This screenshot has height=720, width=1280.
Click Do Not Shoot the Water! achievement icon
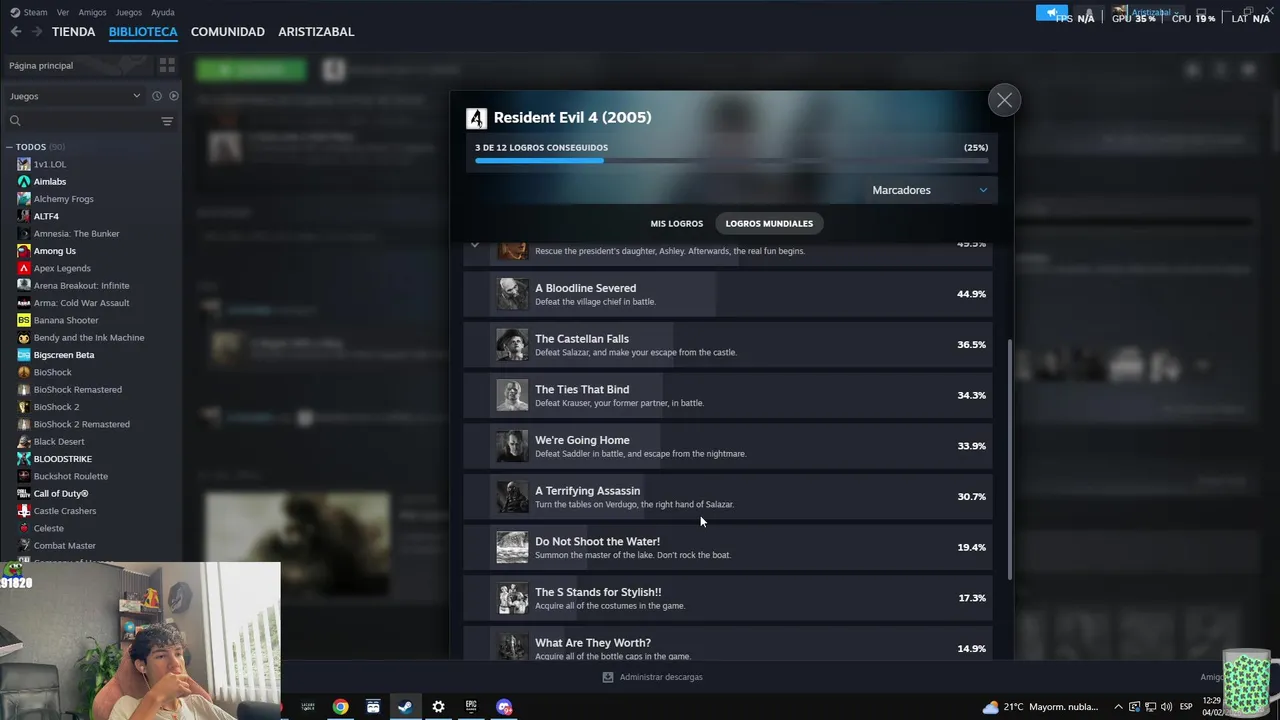pos(512,547)
